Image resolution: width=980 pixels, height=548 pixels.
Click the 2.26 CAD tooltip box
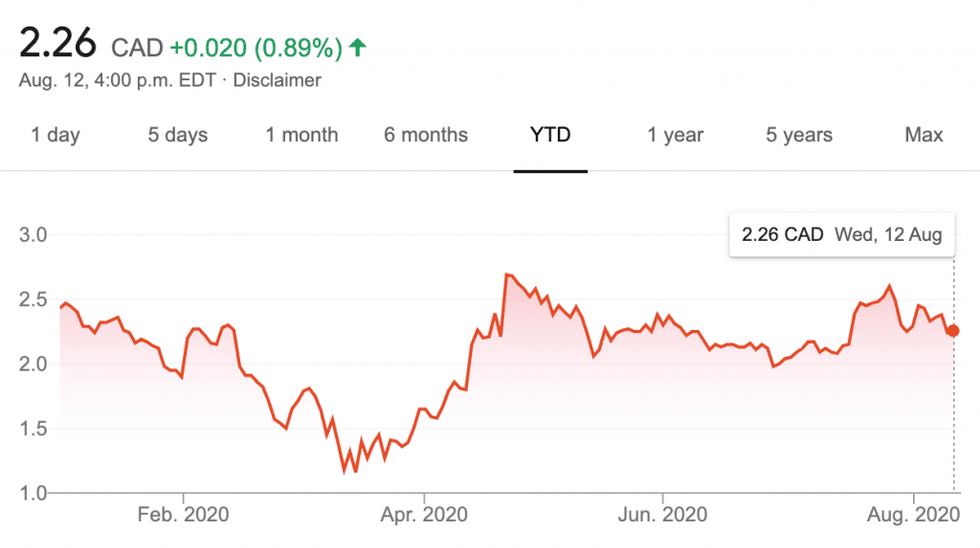841,236
